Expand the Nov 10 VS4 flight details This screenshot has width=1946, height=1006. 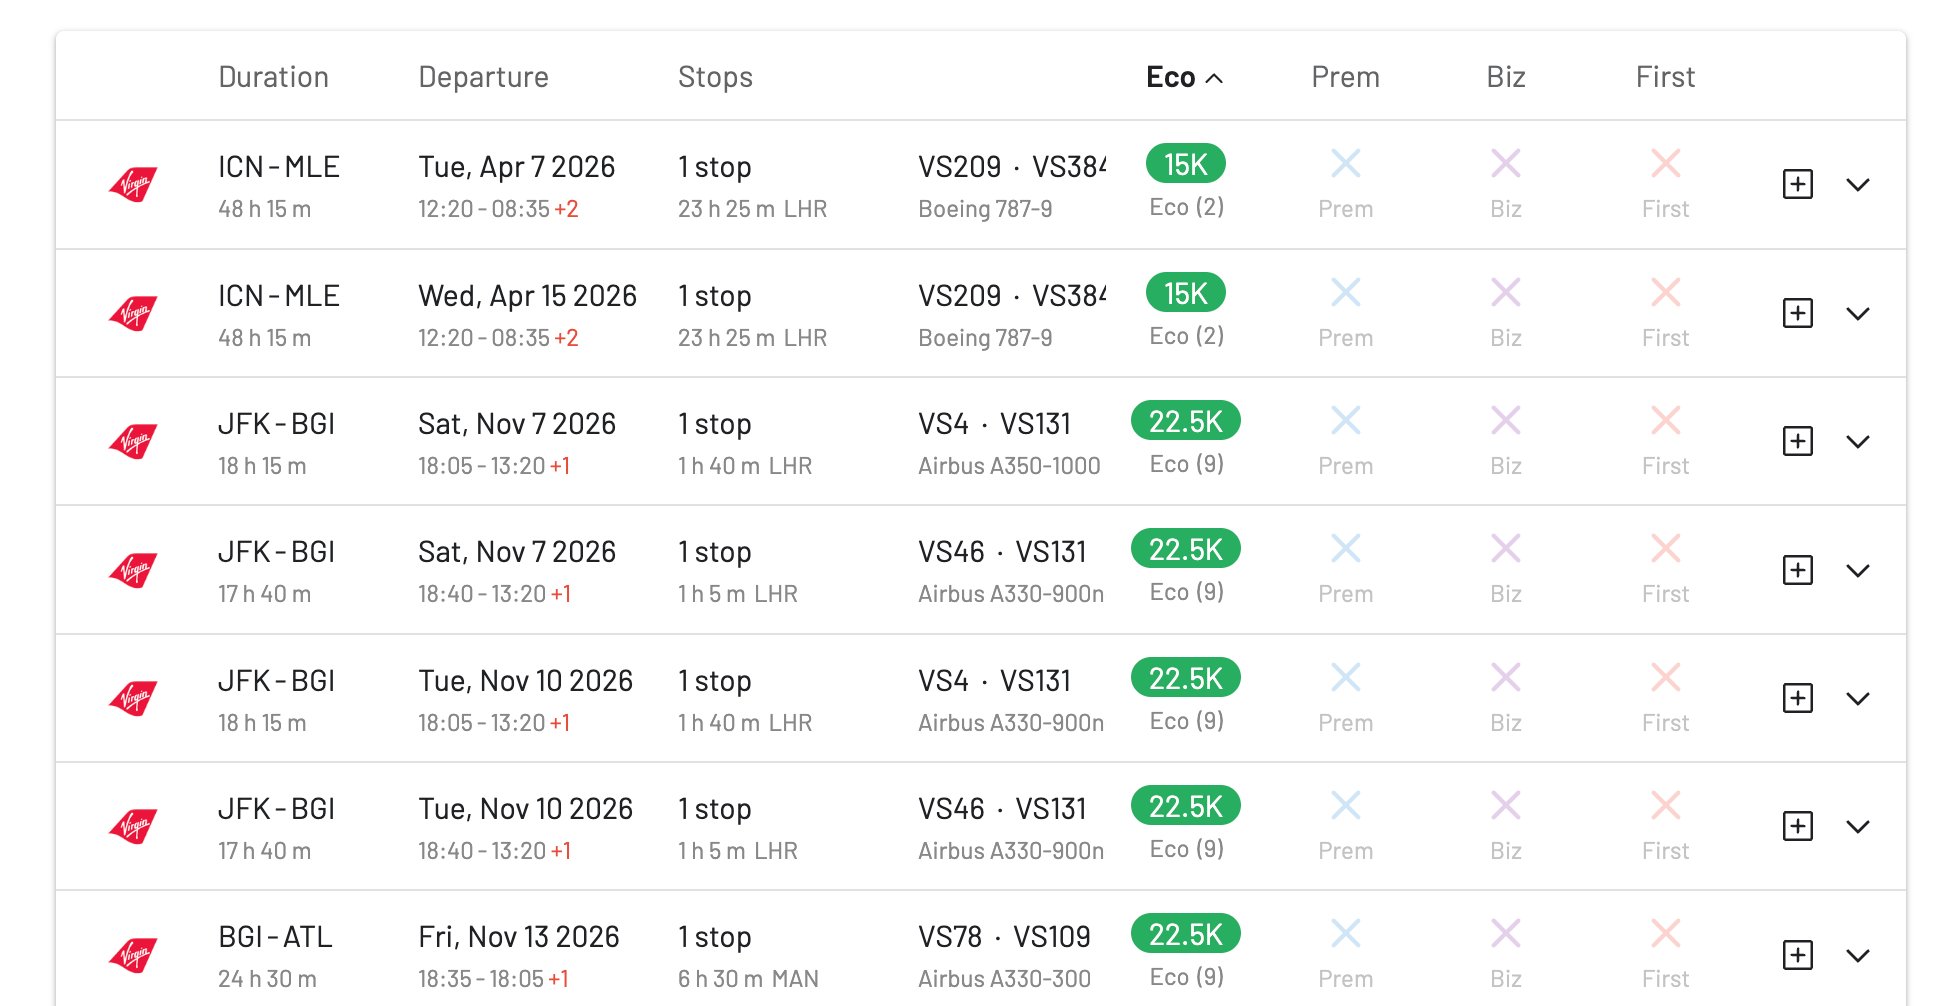coord(1859,698)
